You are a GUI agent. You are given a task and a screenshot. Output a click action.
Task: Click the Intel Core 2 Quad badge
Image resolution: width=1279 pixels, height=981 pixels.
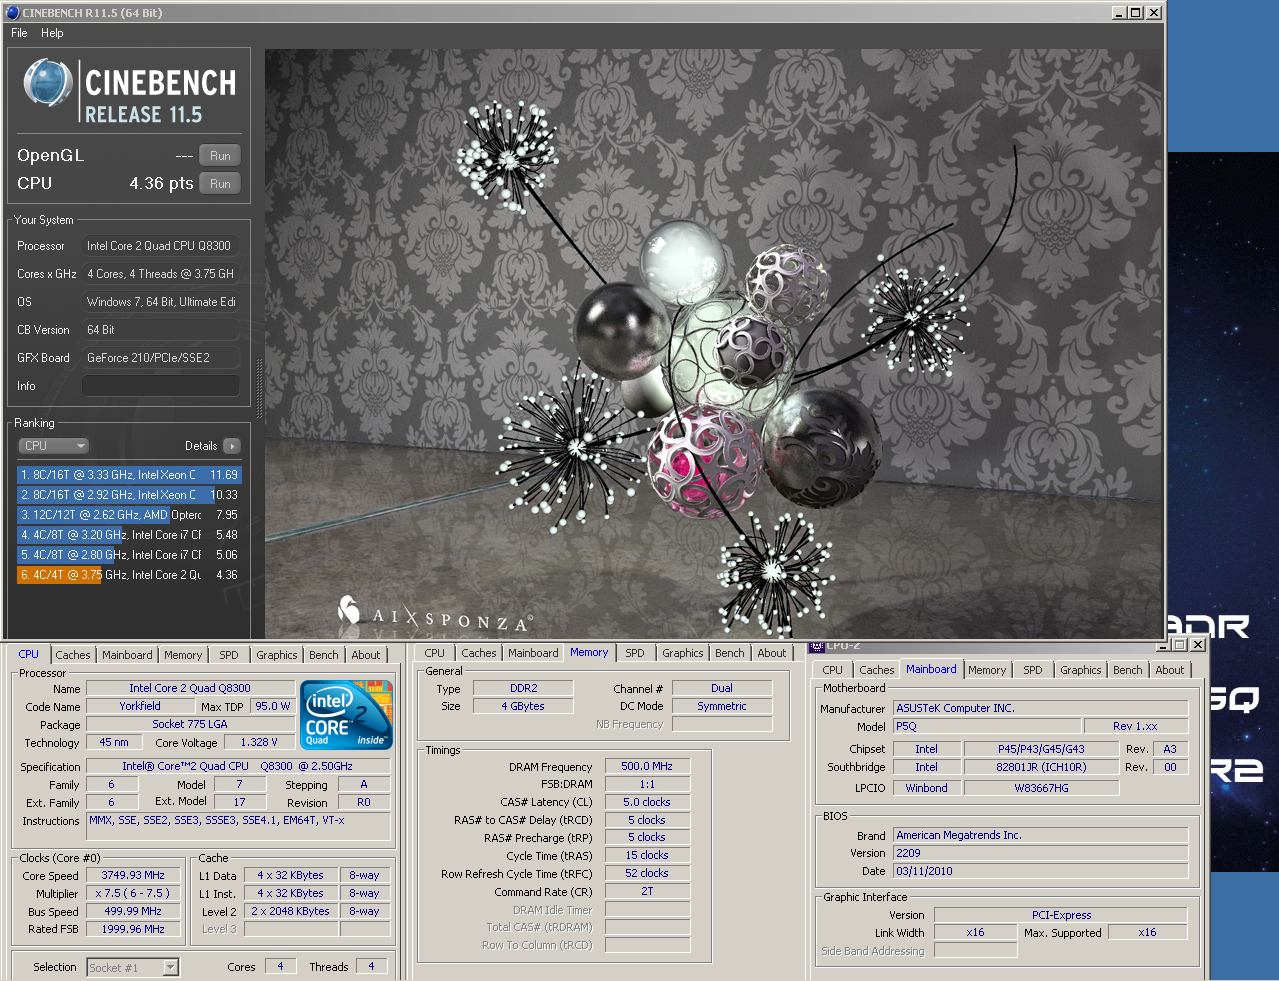coord(346,714)
